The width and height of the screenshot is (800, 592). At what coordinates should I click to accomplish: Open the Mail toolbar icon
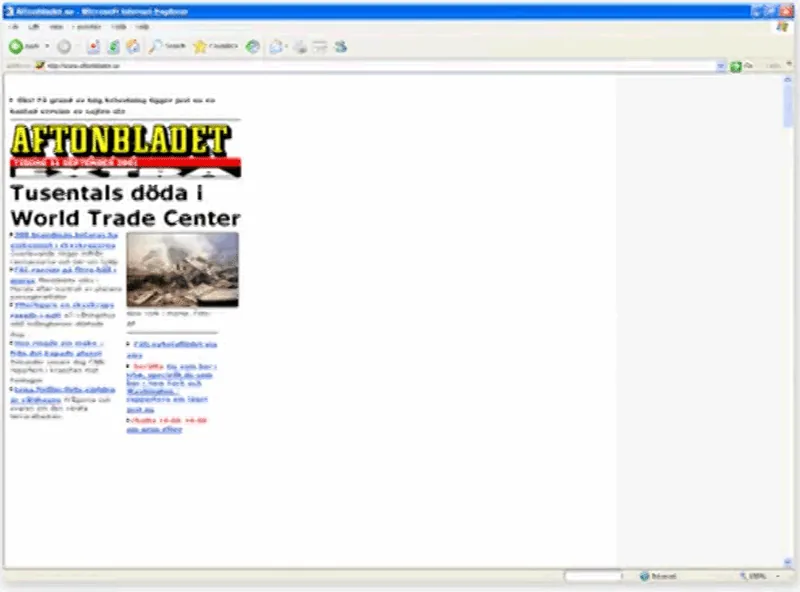(x=276, y=46)
